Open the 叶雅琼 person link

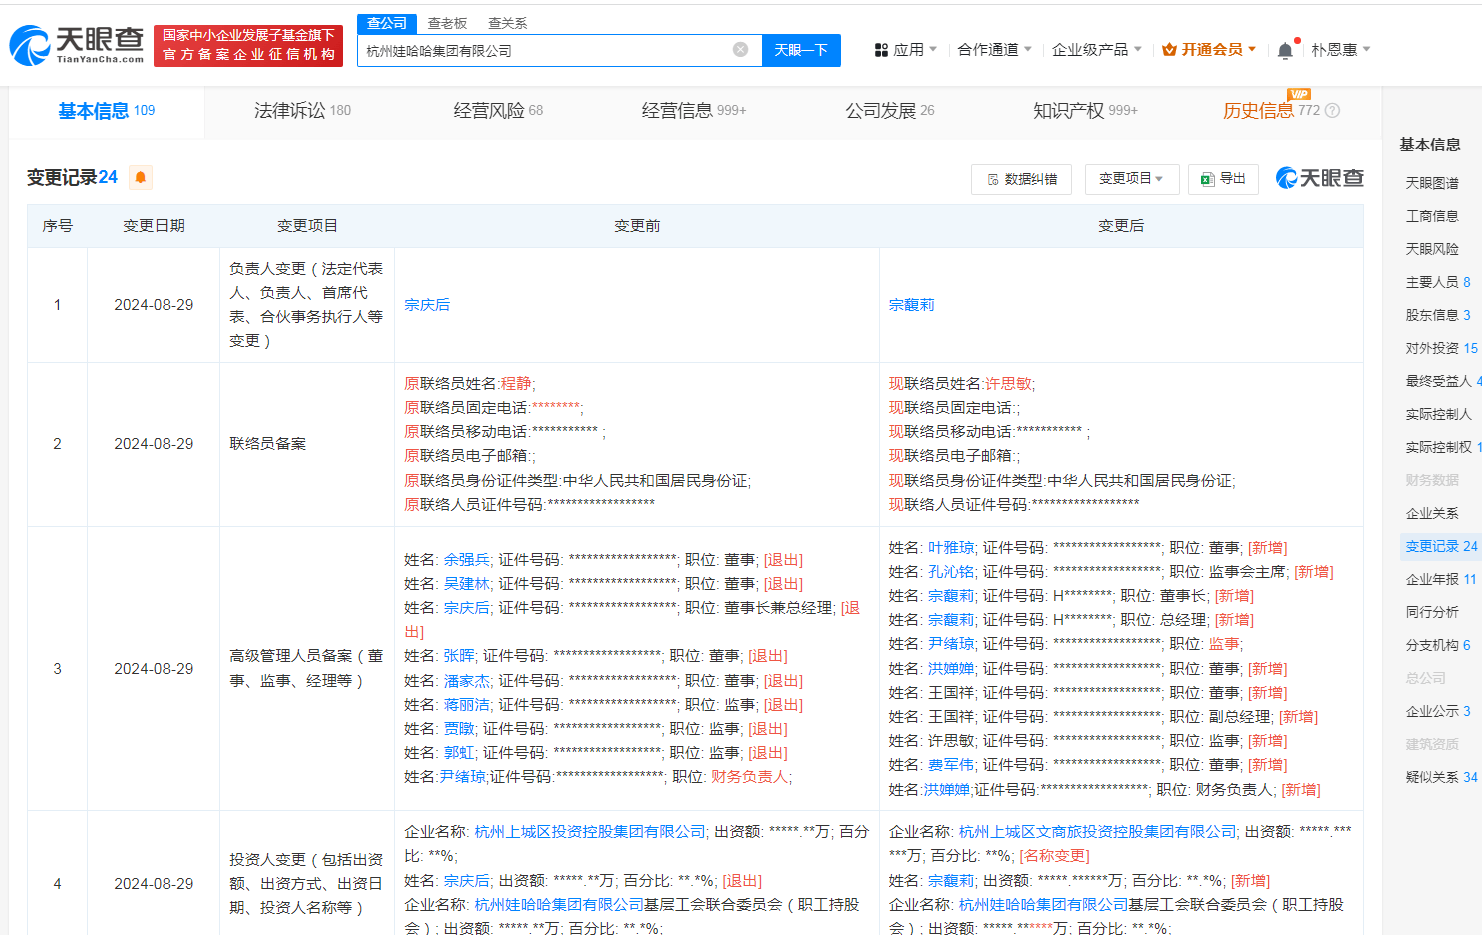pyautogui.click(x=951, y=548)
